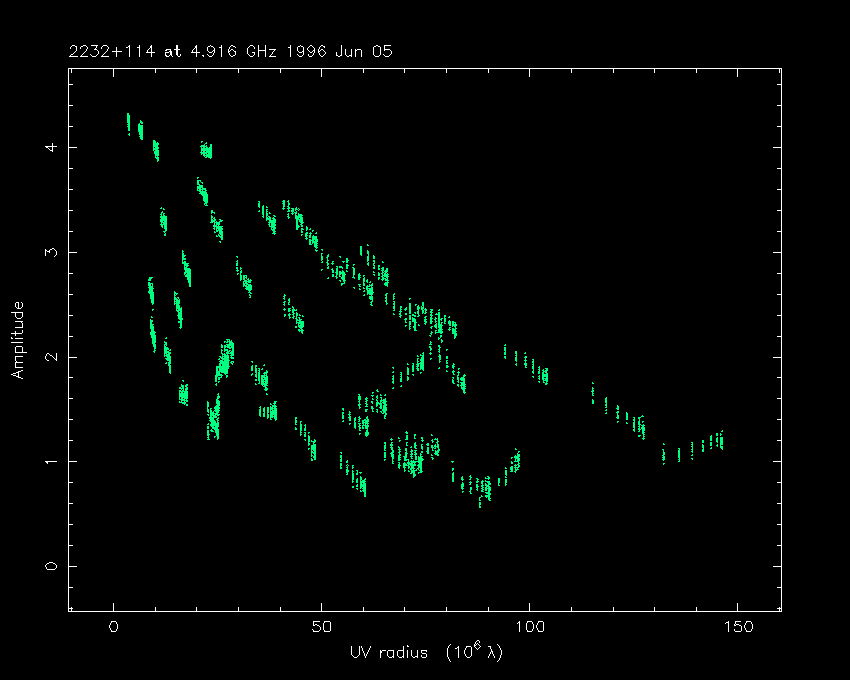Click the data cluster near radius 115, amplitude 1.7

[593, 391]
